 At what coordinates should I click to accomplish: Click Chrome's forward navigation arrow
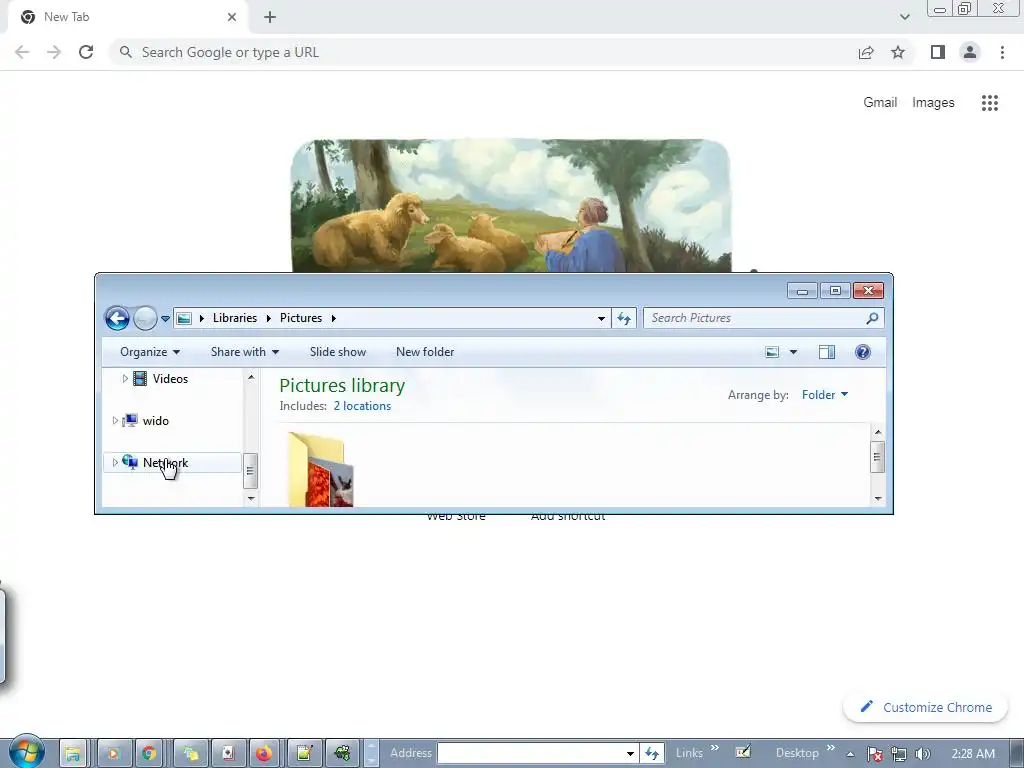tap(54, 52)
